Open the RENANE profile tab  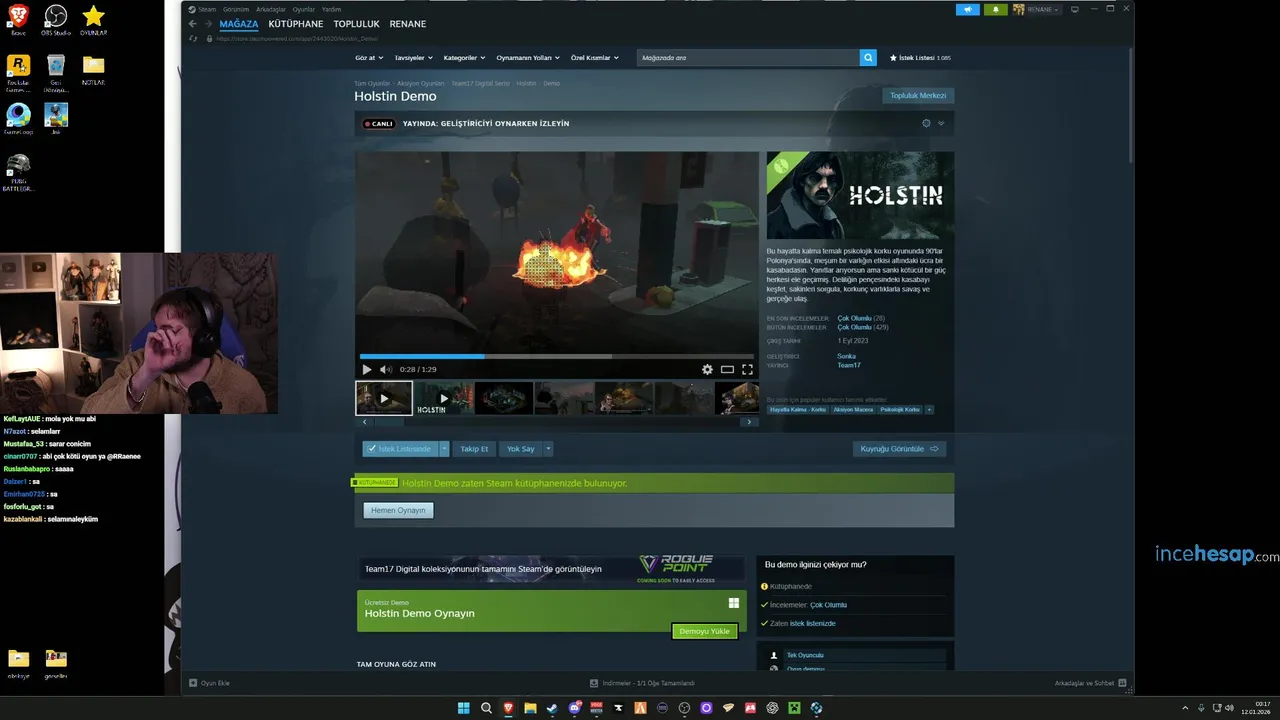(x=407, y=24)
